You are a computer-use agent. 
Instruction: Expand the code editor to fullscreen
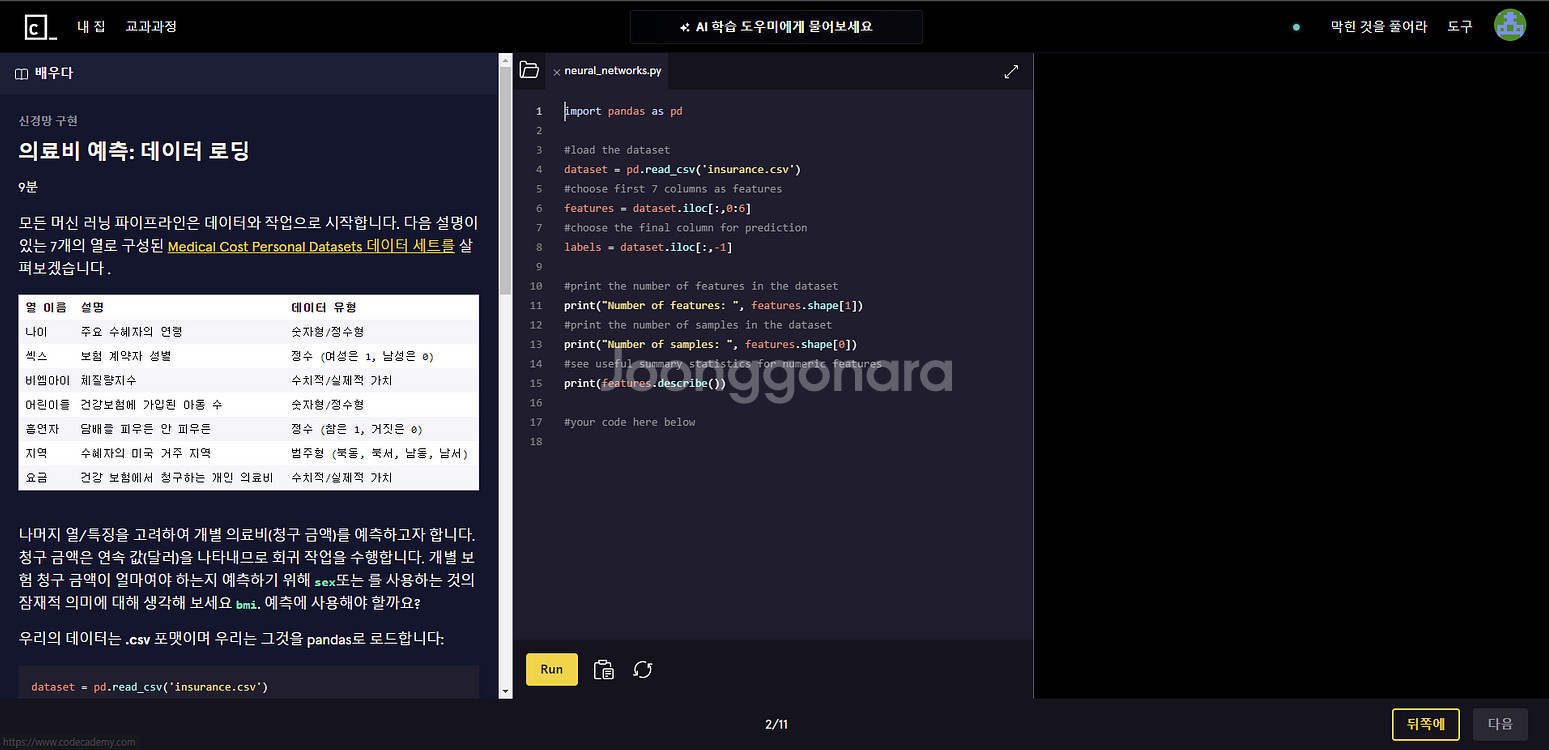1011,71
